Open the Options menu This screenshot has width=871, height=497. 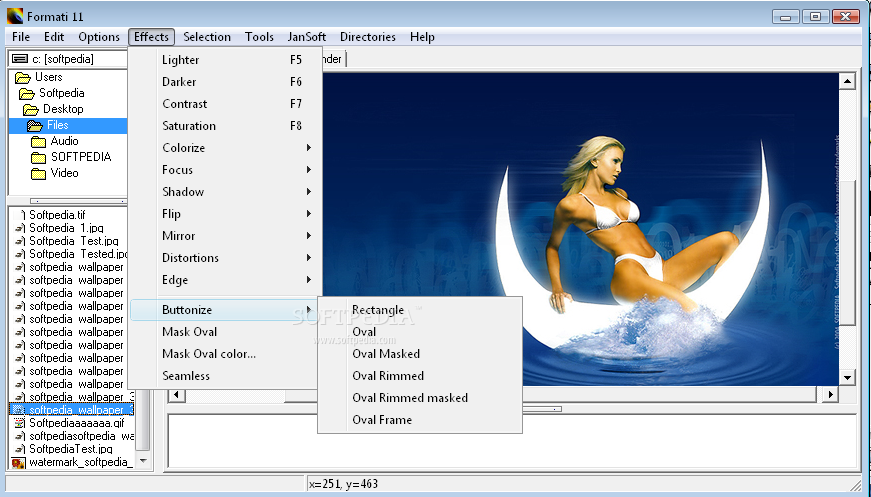tap(99, 37)
